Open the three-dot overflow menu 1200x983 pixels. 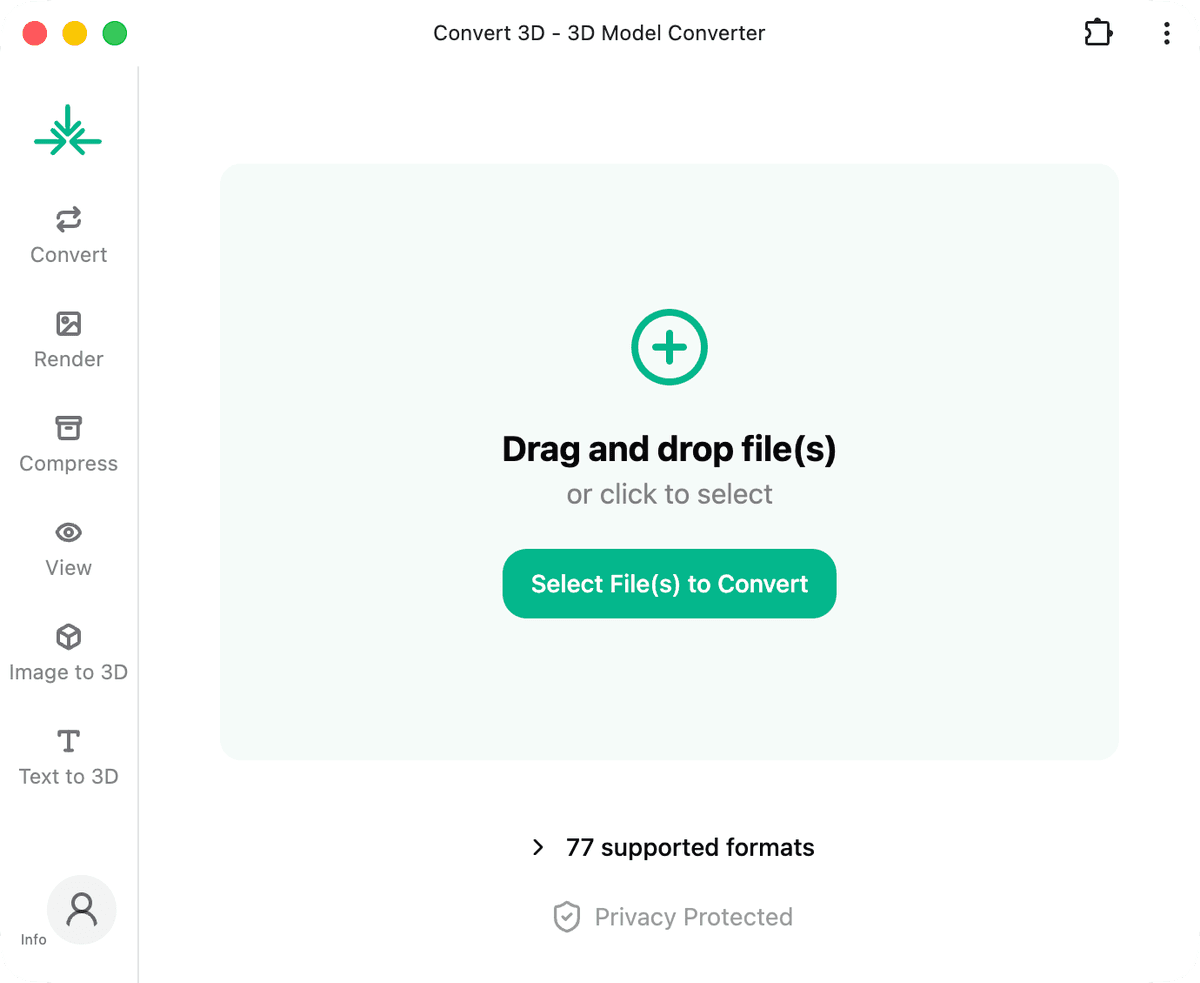pos(1166,32)
